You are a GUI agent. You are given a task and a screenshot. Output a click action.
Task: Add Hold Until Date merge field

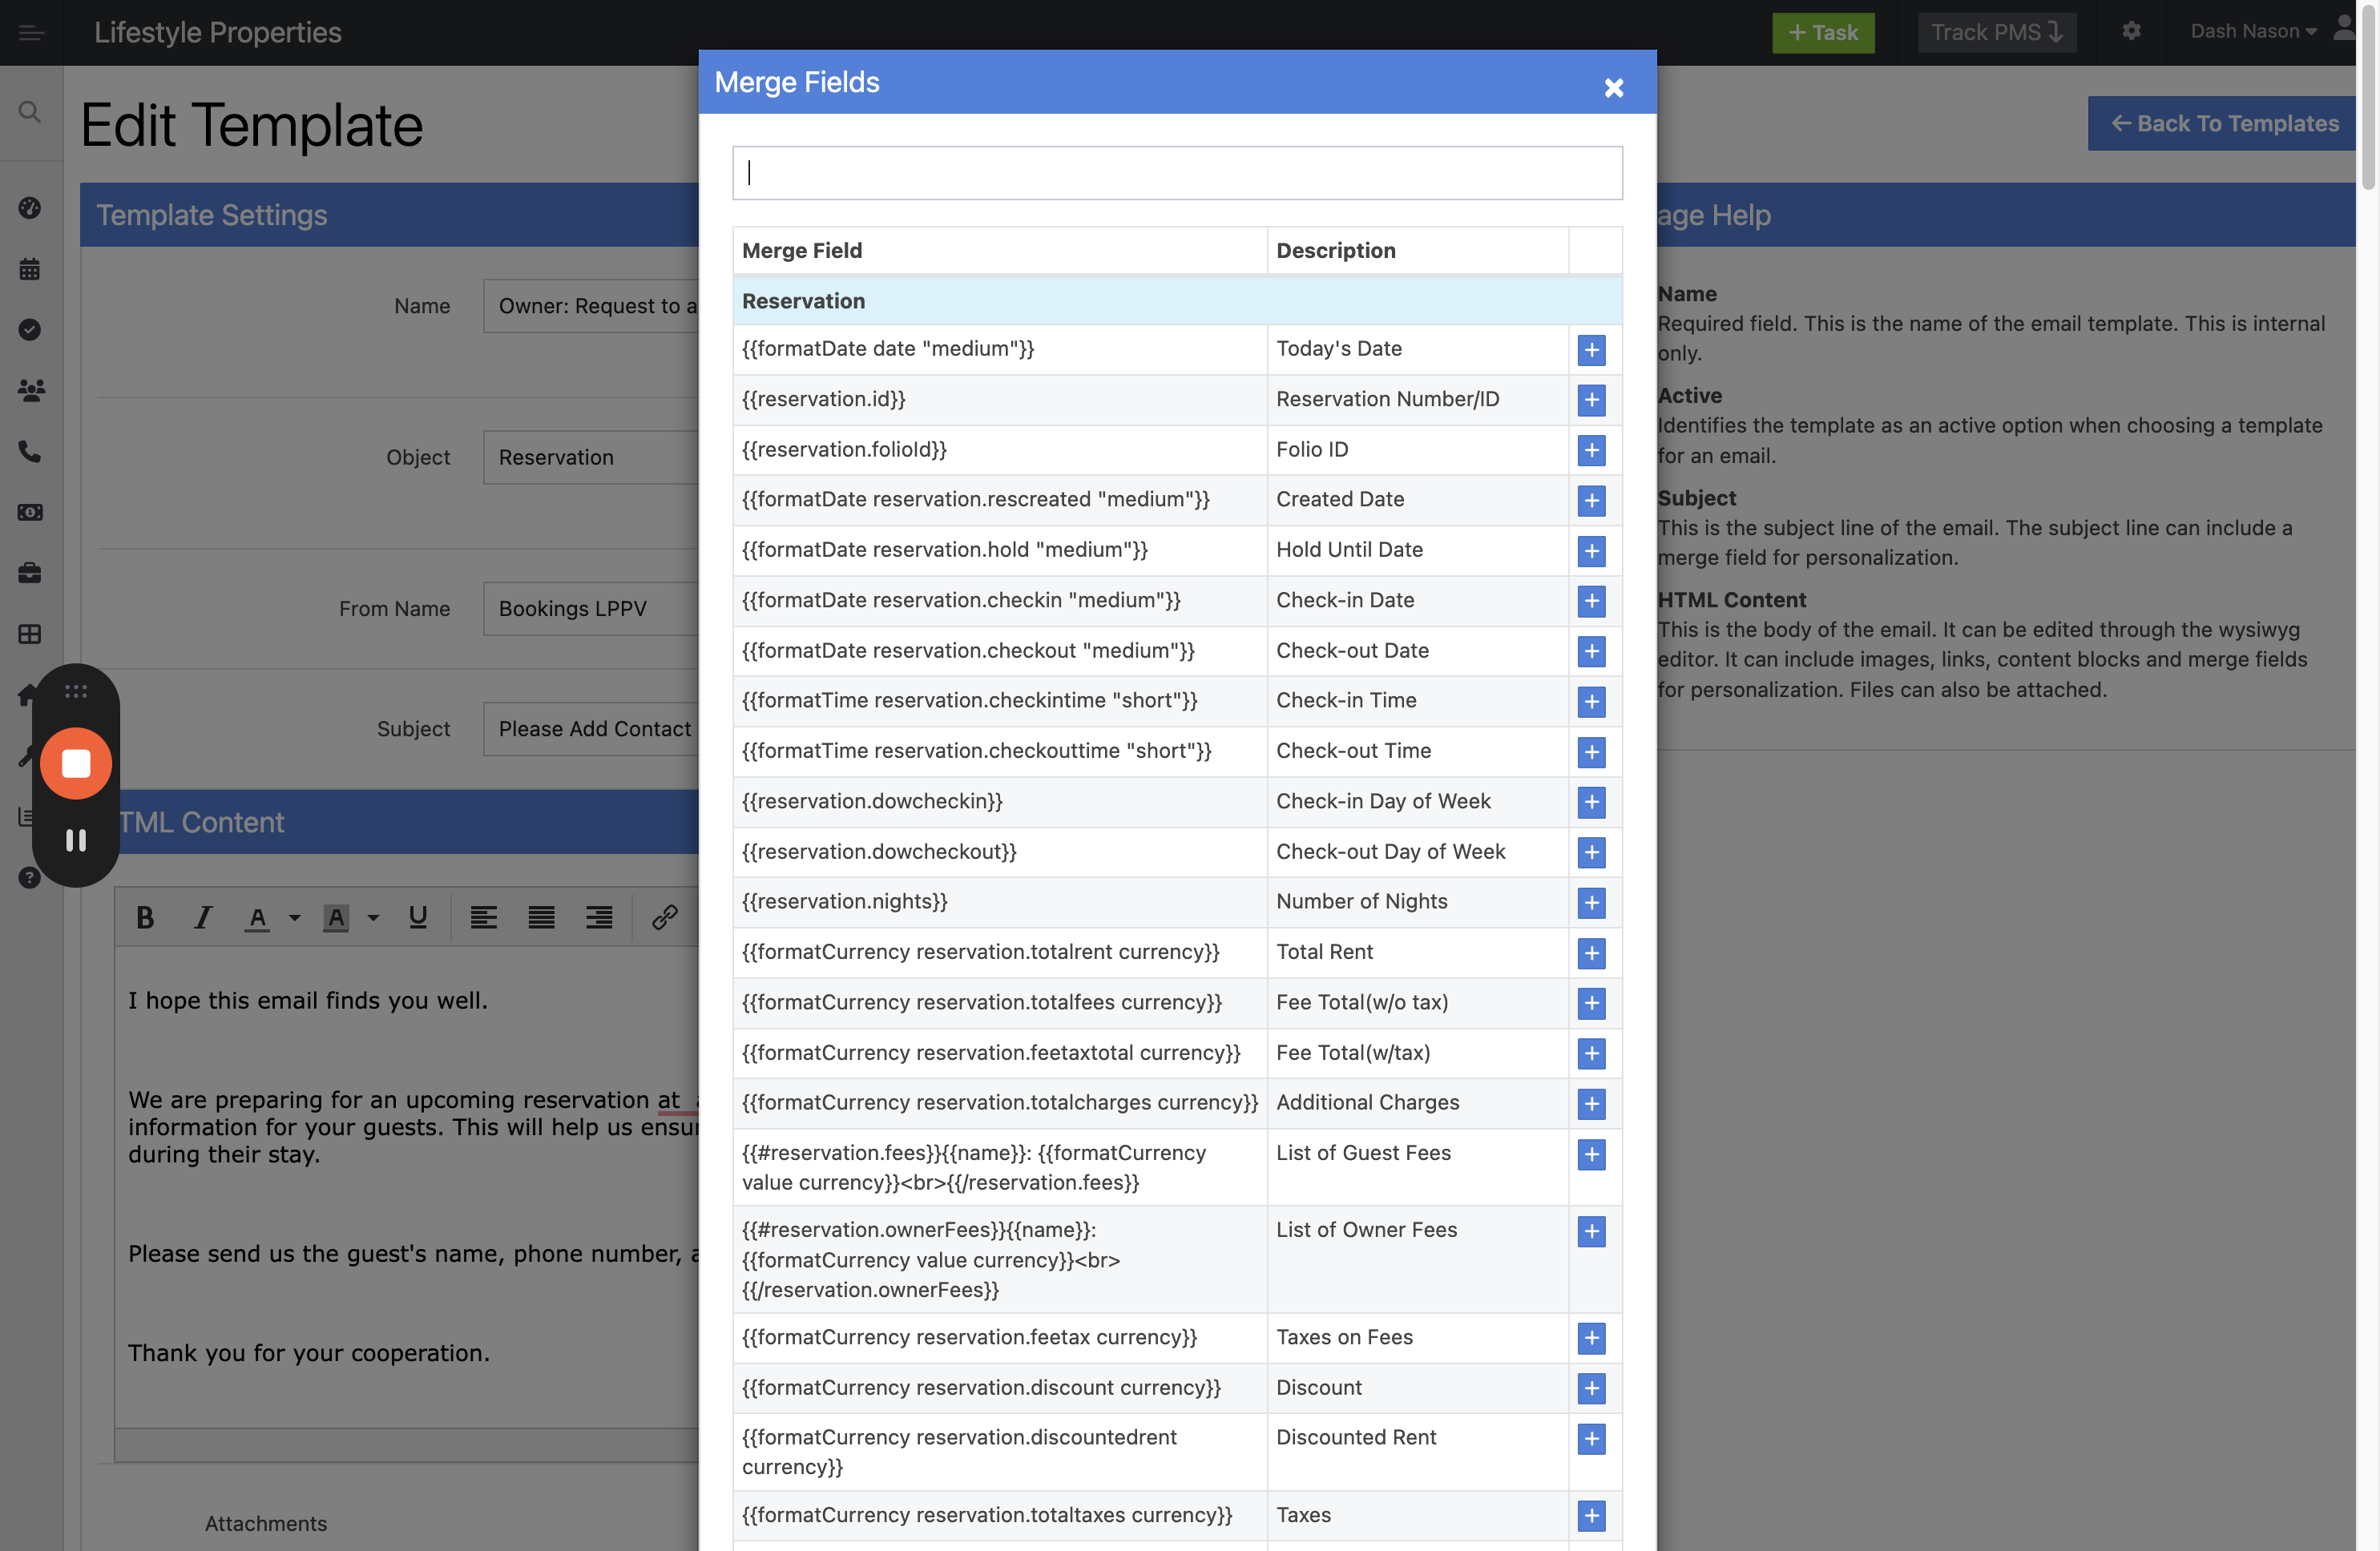(x=1591, y=551)
